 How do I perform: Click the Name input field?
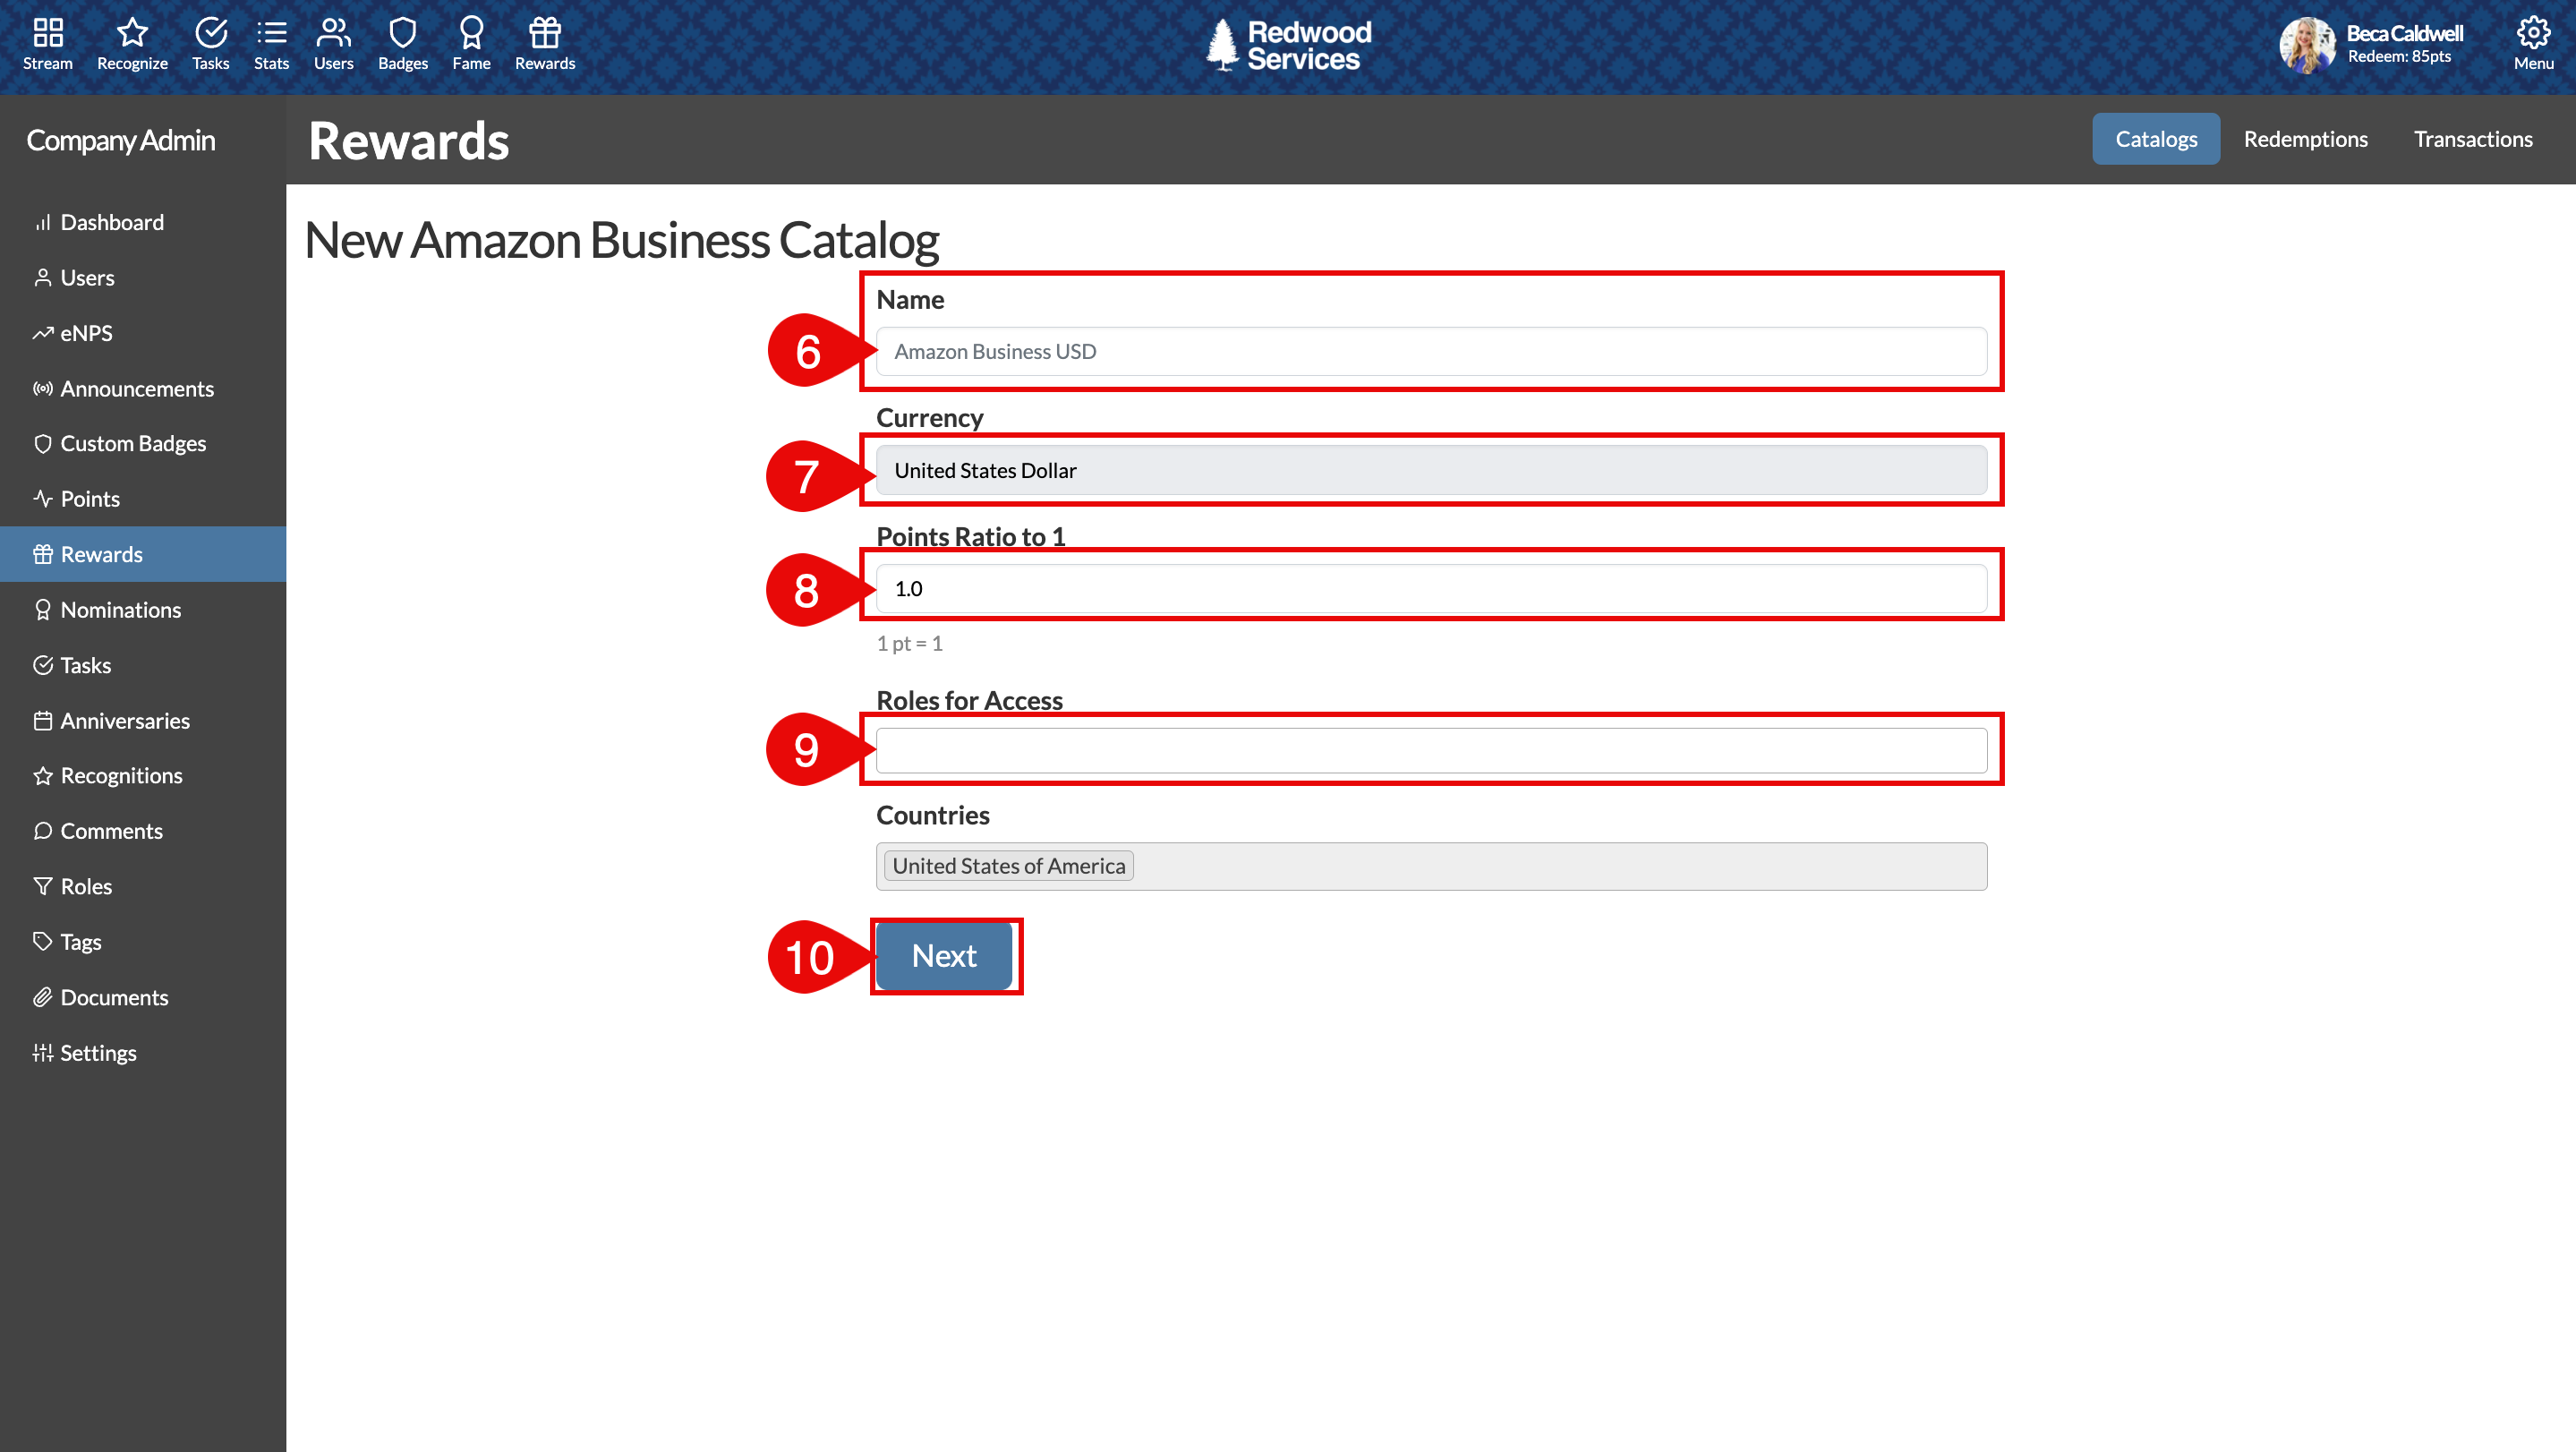pos(1431,351)
